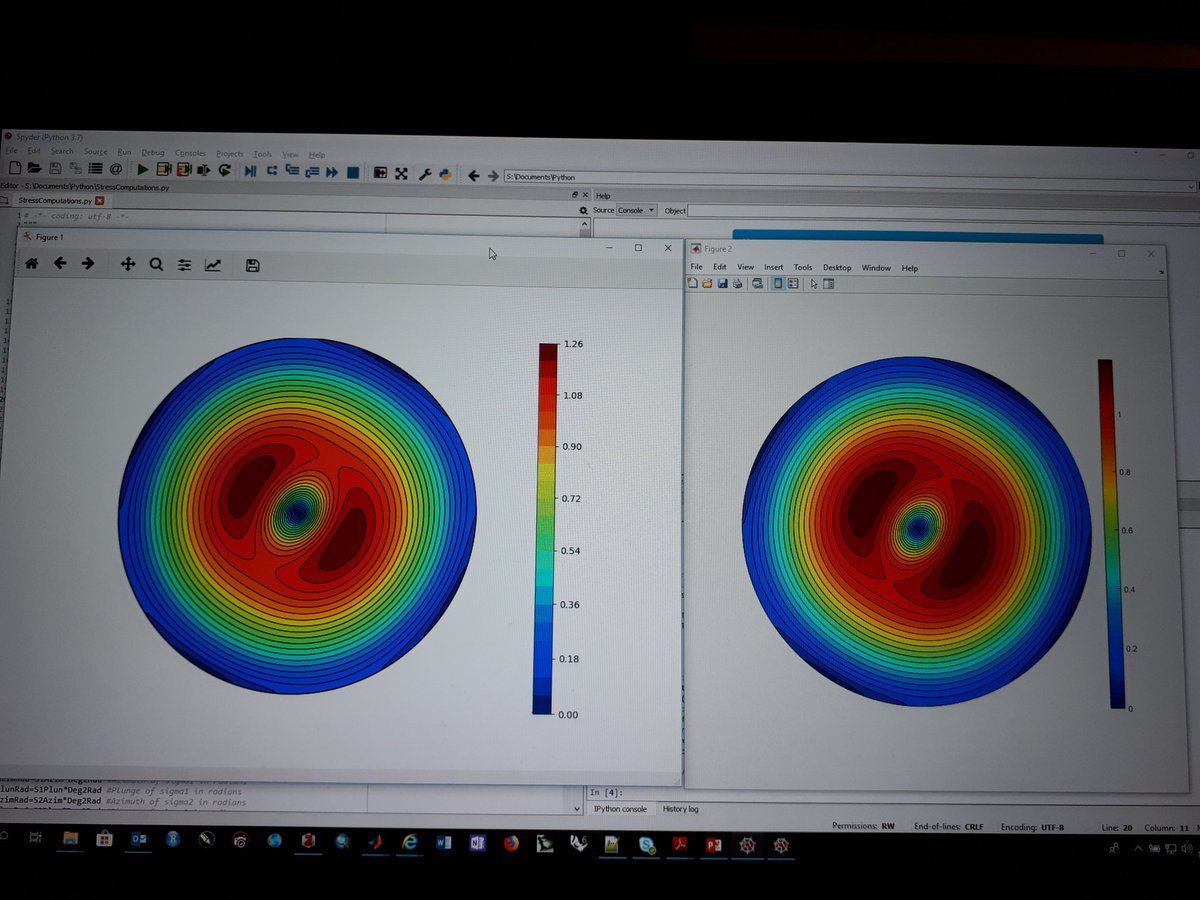Screen dimensions: 1200x900
Task: Open OneNote from the taskbar
Action: (477, 843)
